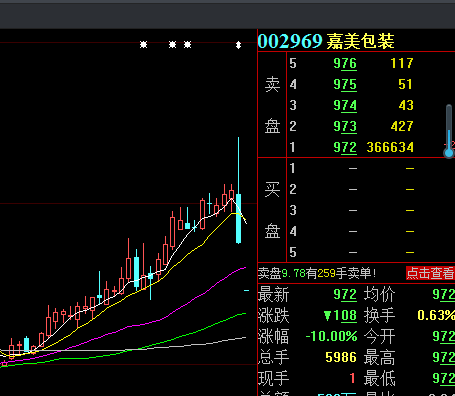Image resolution: width=455 pixels, height=396 pixels.
Task: Click the 涨跌 value 108
Action: pos(340,315)
